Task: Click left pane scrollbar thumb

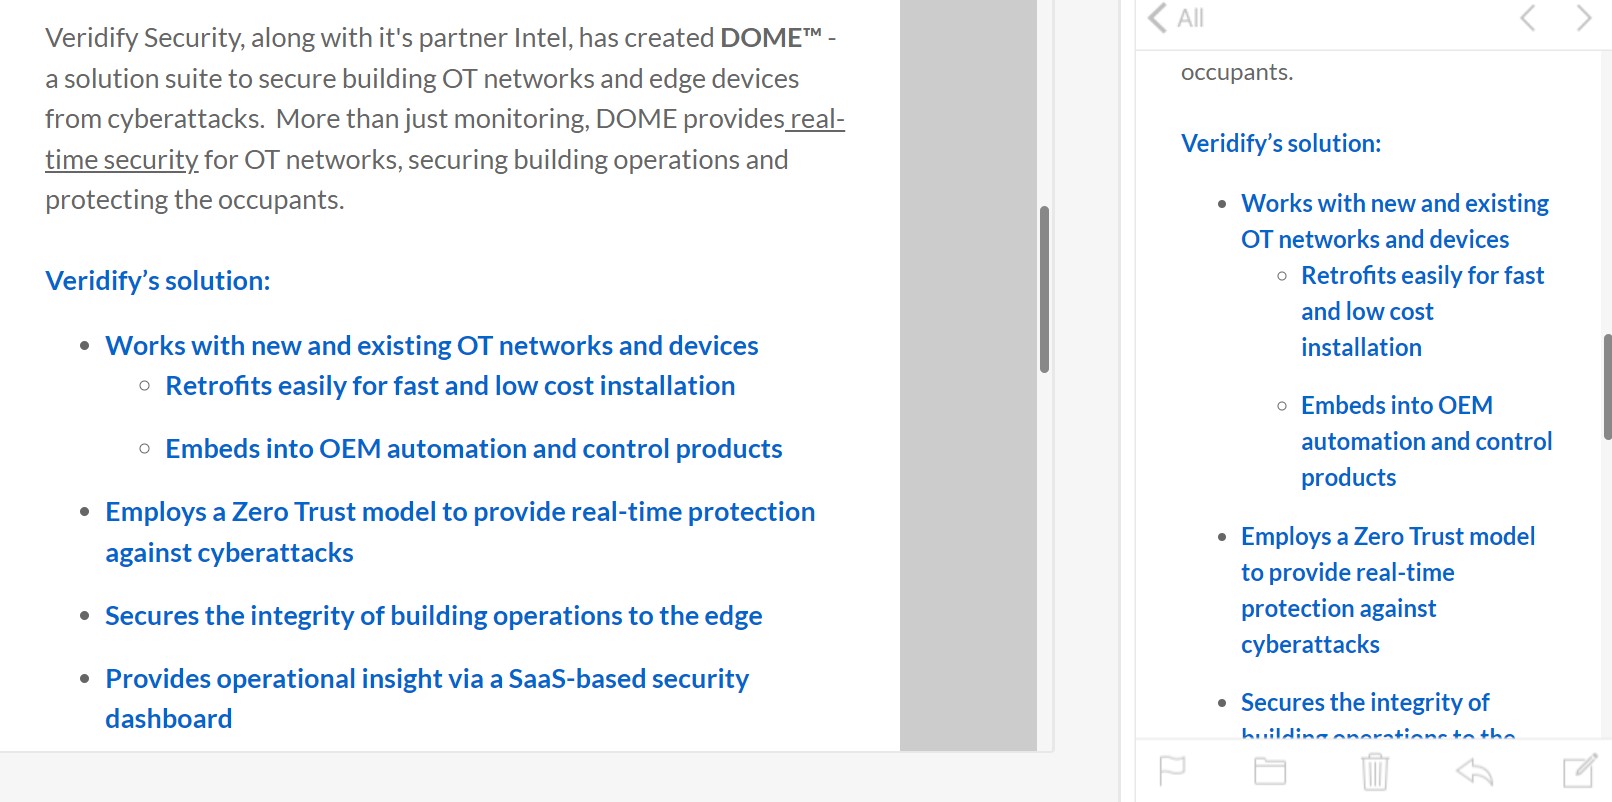Action: click(x=1044, y=289)
